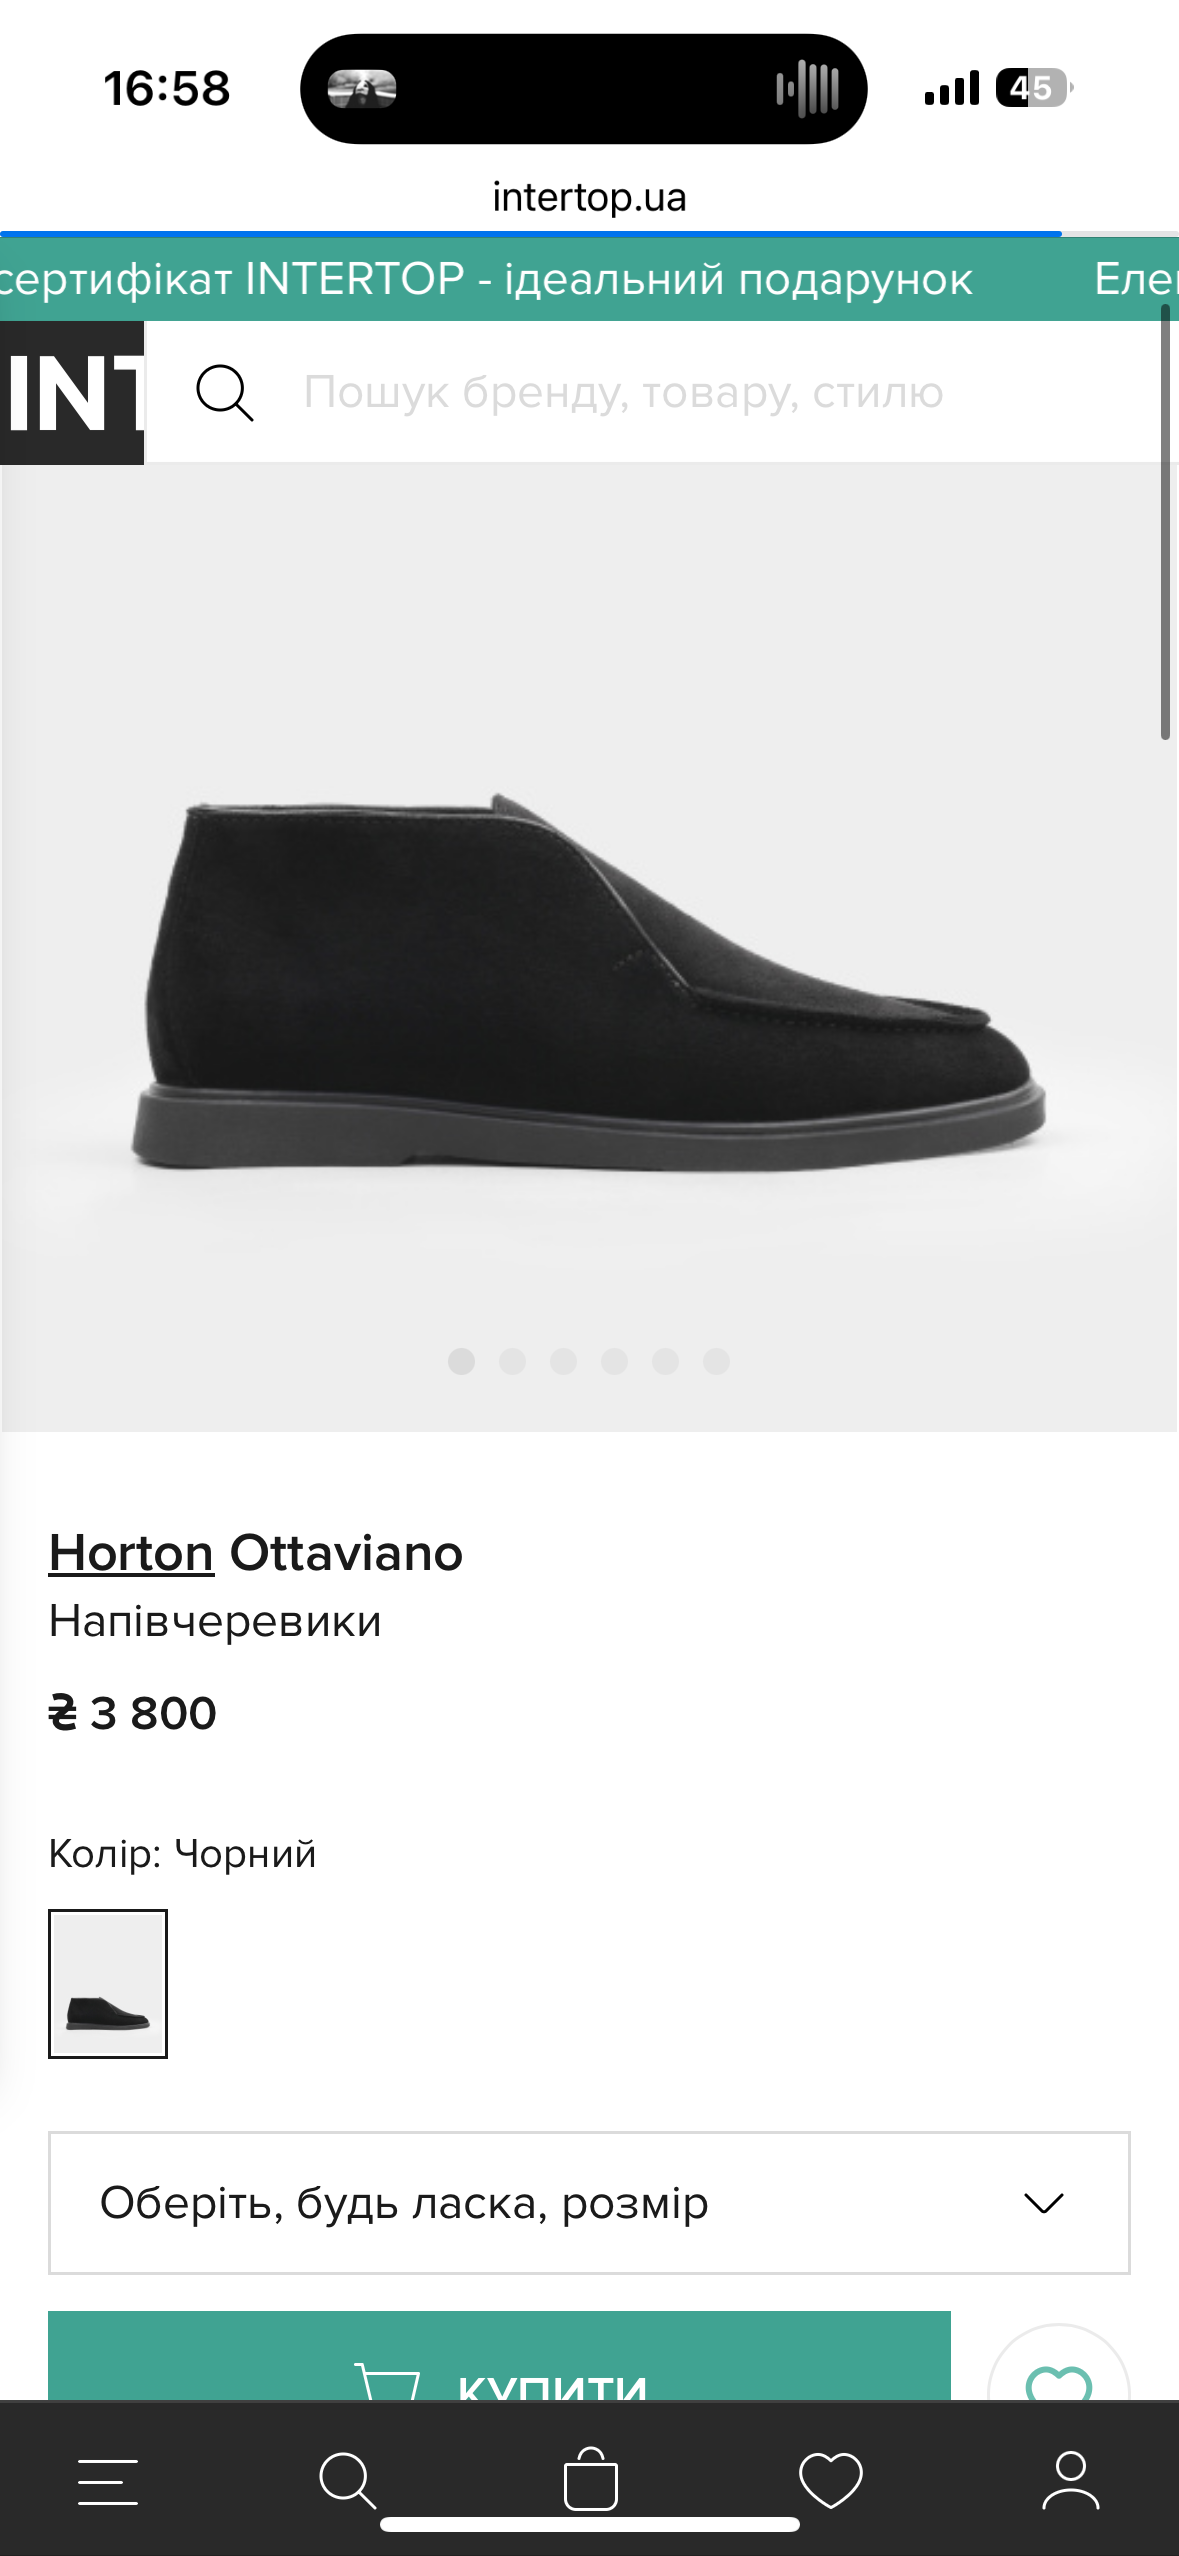This screenshot has width=1179, height=2556.
Task: Tap the intertop.ua address bar
Action: 589,197
